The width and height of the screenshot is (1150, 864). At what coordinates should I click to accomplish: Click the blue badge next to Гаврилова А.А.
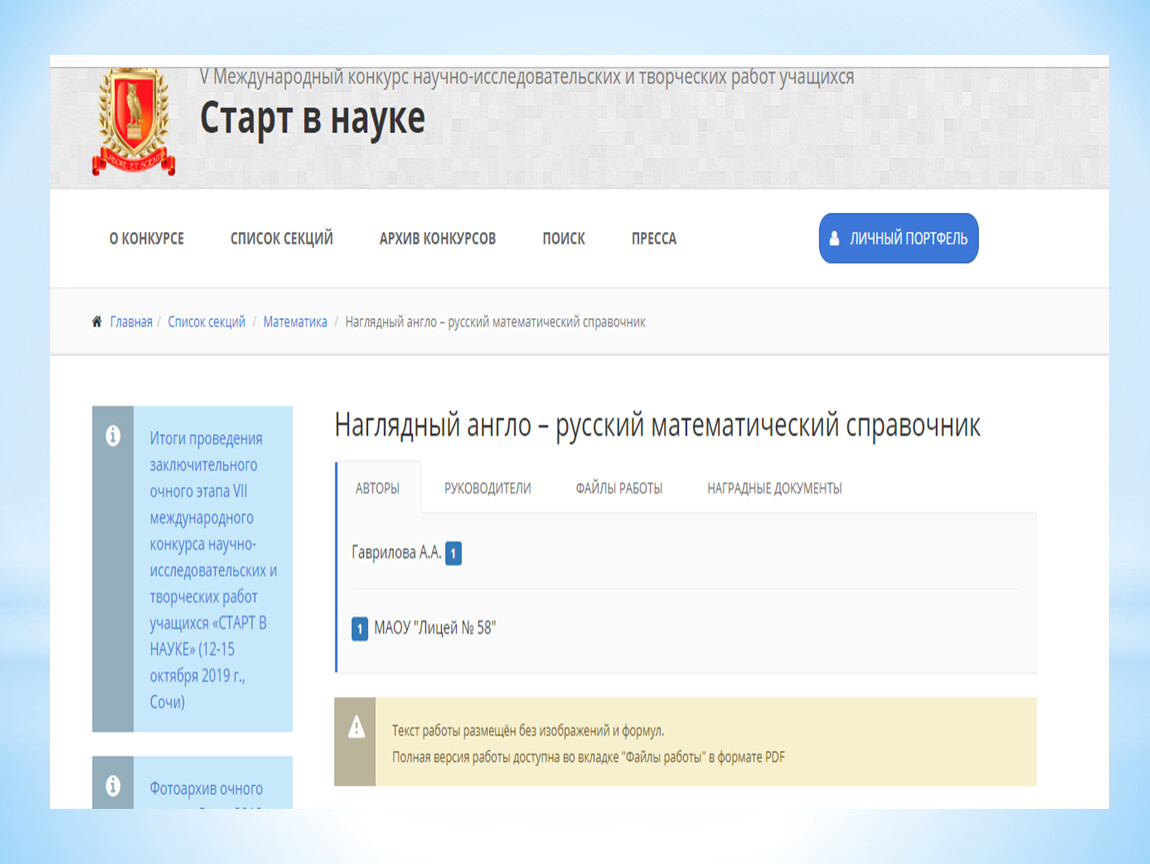453,554
